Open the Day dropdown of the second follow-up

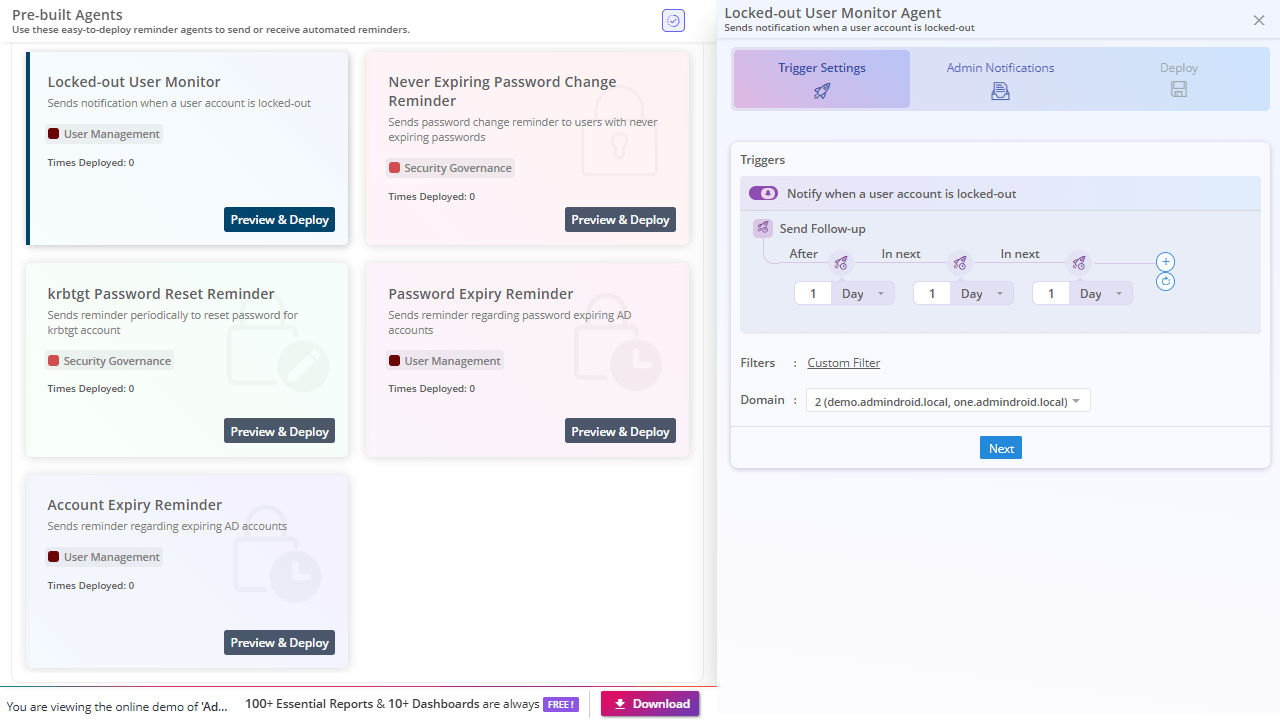click(983, 294)
